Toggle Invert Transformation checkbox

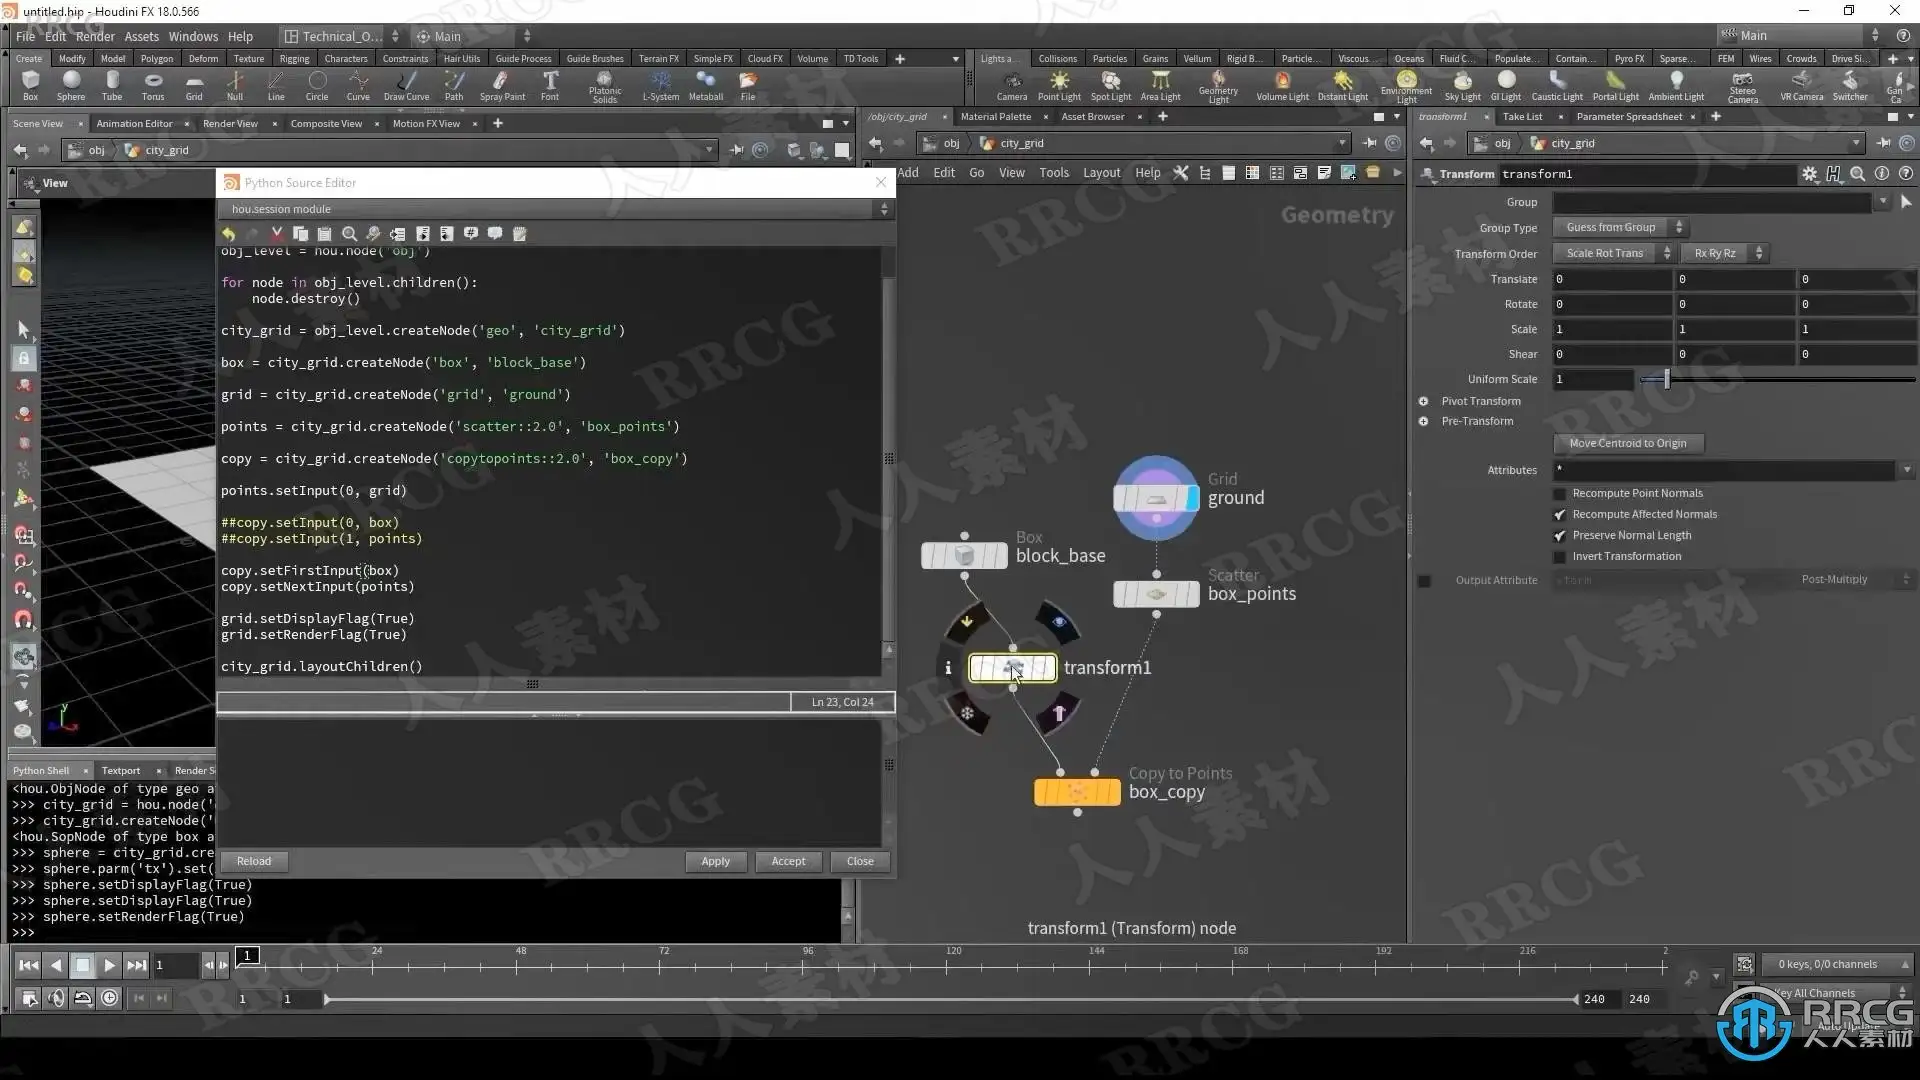click(1559, 557)
